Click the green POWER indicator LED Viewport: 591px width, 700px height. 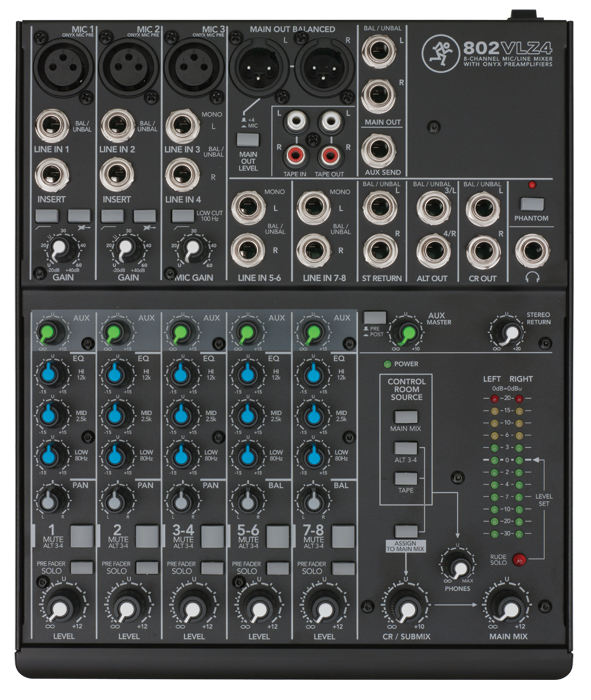(x=387, y=364)
